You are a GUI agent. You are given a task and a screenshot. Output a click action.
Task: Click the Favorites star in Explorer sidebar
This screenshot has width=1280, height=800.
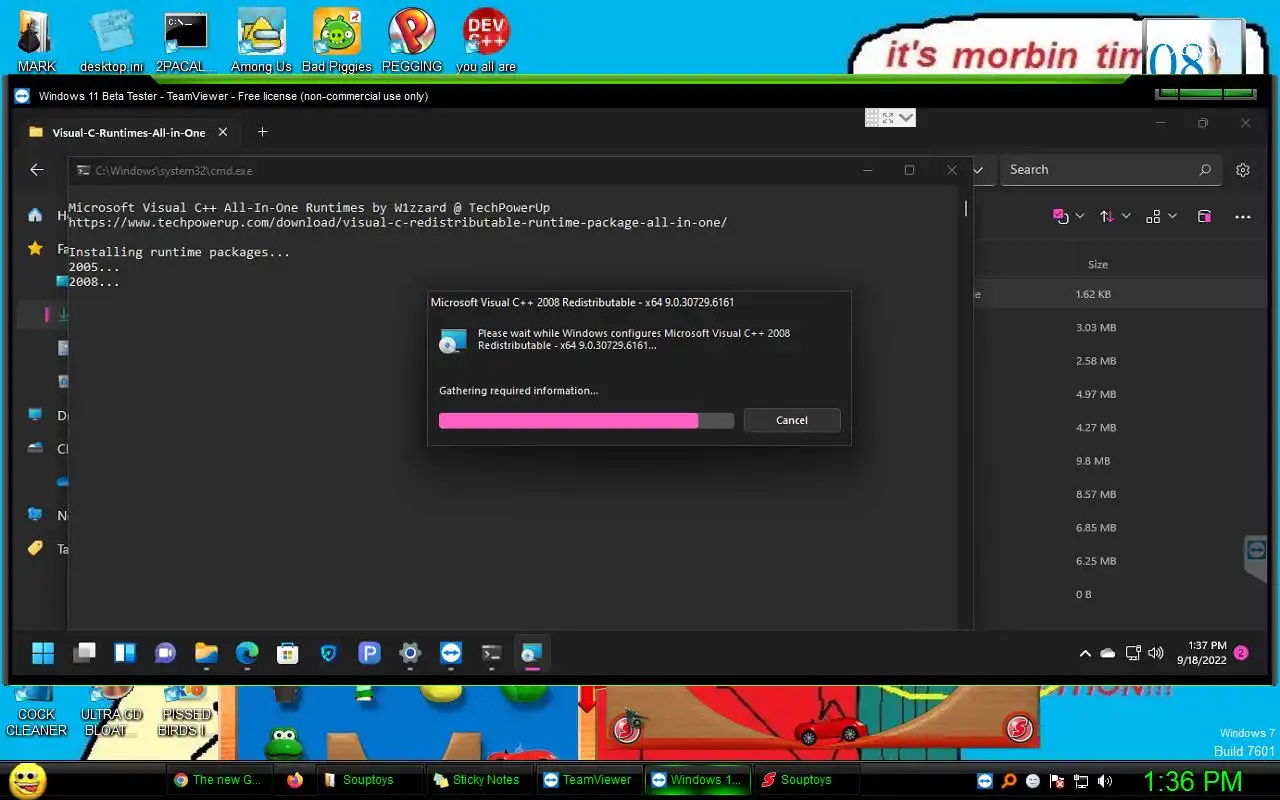[36, 248]
